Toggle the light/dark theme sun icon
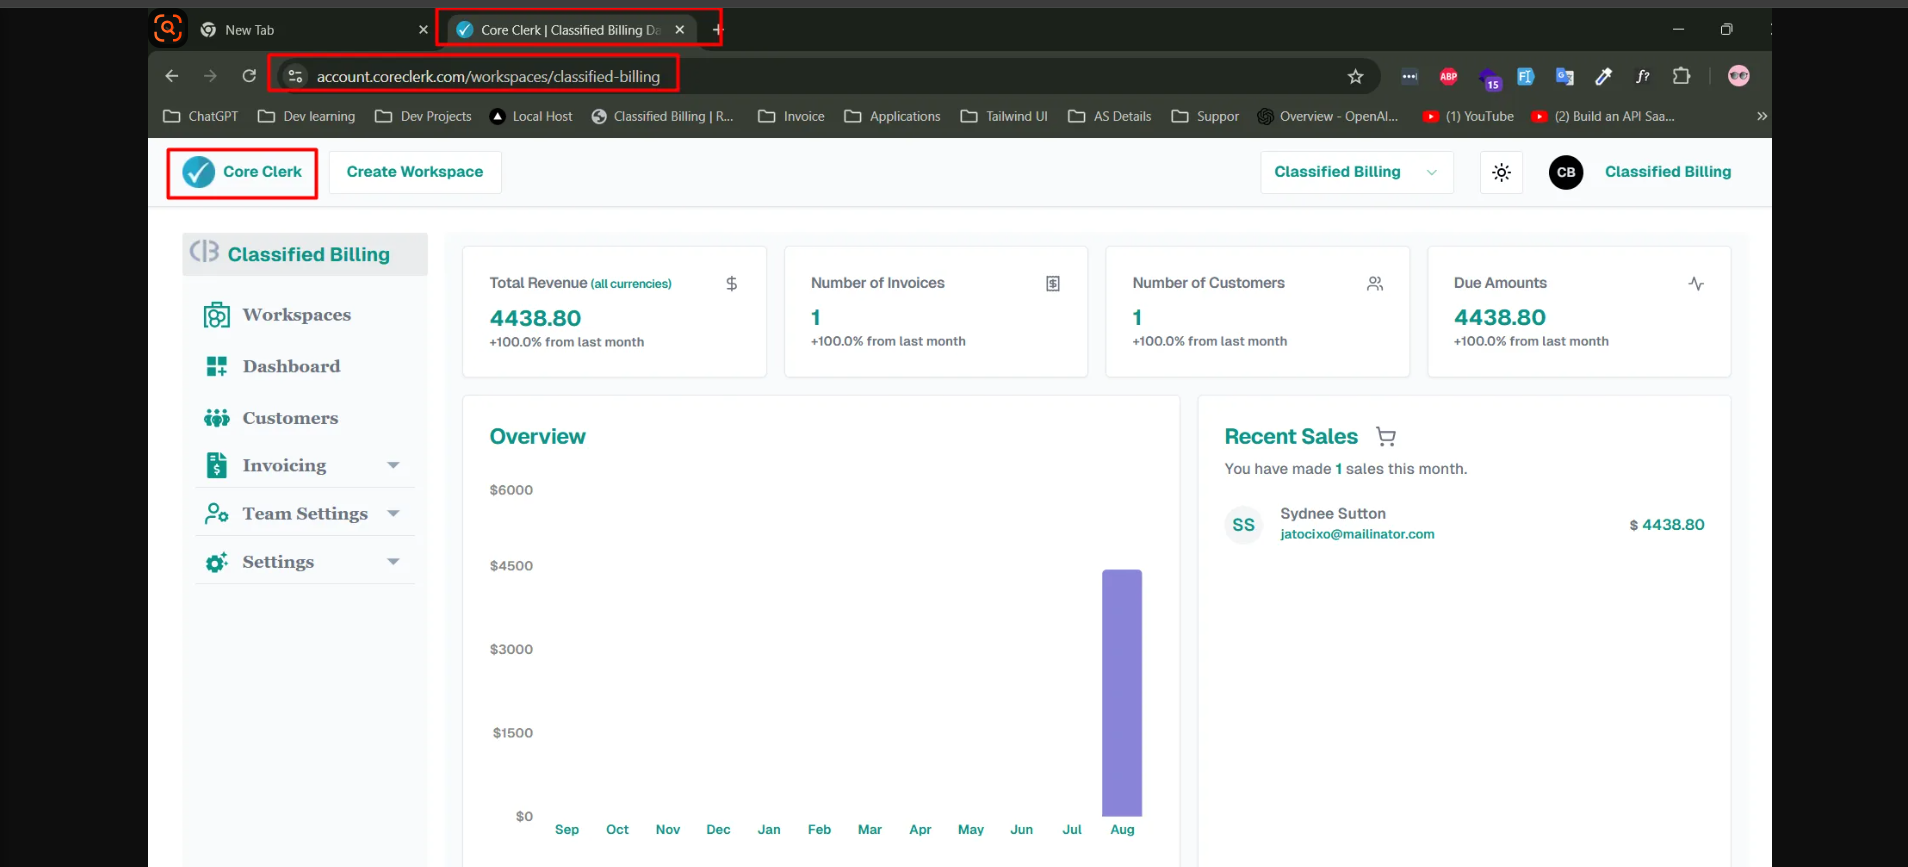Screen dimensions: 1908x867 (1501, 173)
